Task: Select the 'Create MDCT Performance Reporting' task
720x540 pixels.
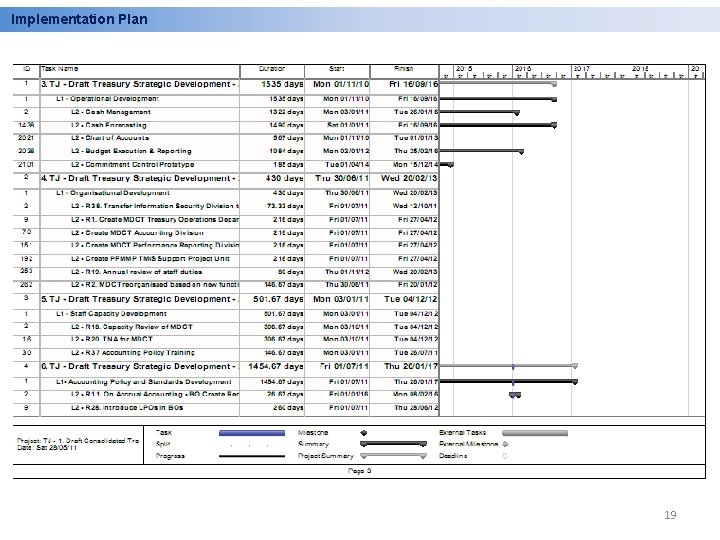Action: tap(155, 245)
